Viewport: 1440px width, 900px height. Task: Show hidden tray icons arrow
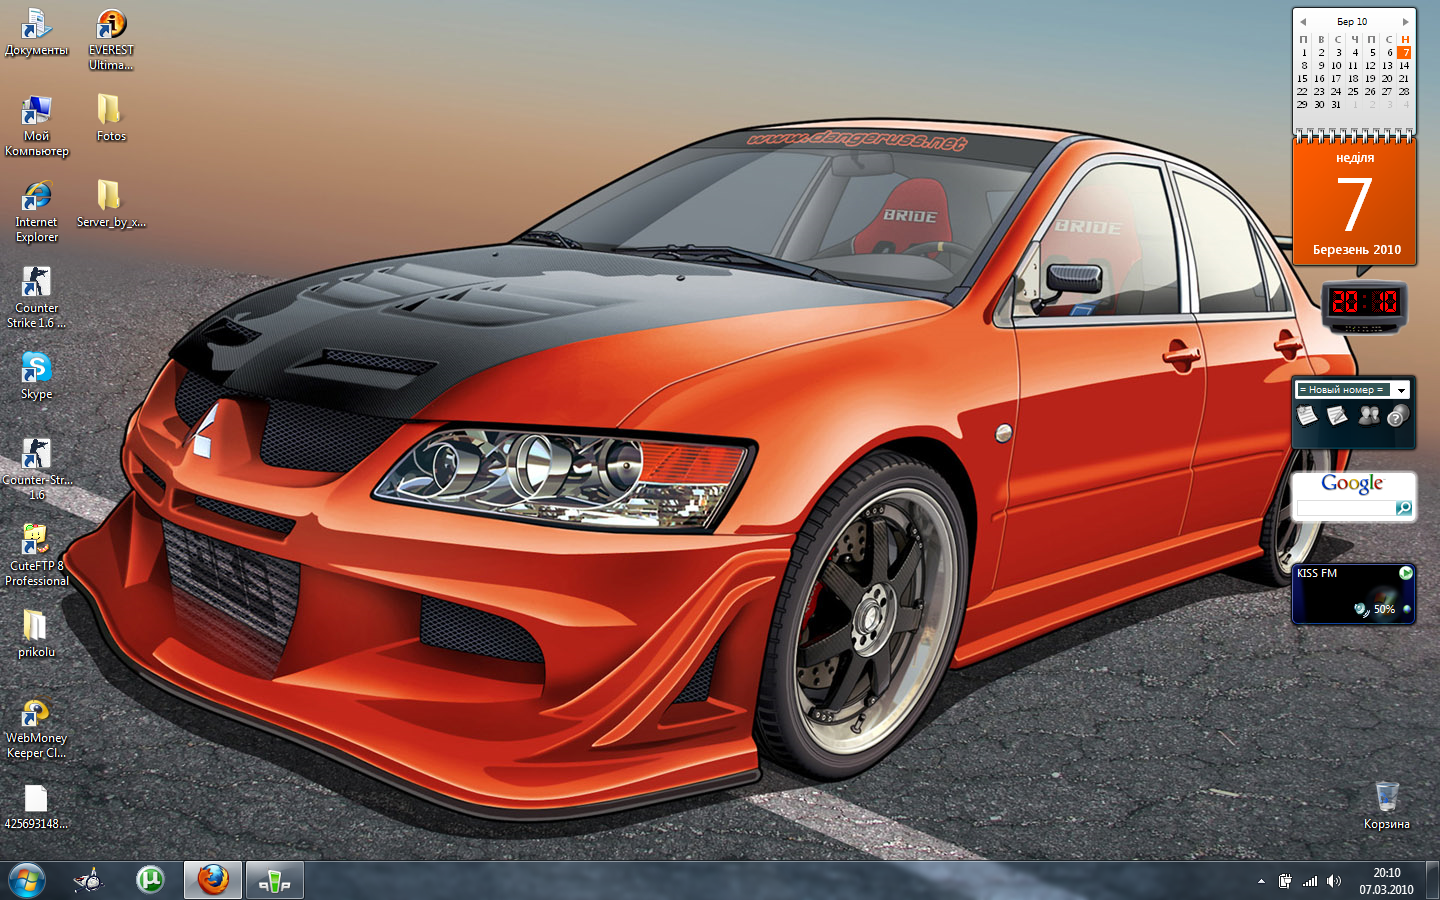coord(1261,882)
